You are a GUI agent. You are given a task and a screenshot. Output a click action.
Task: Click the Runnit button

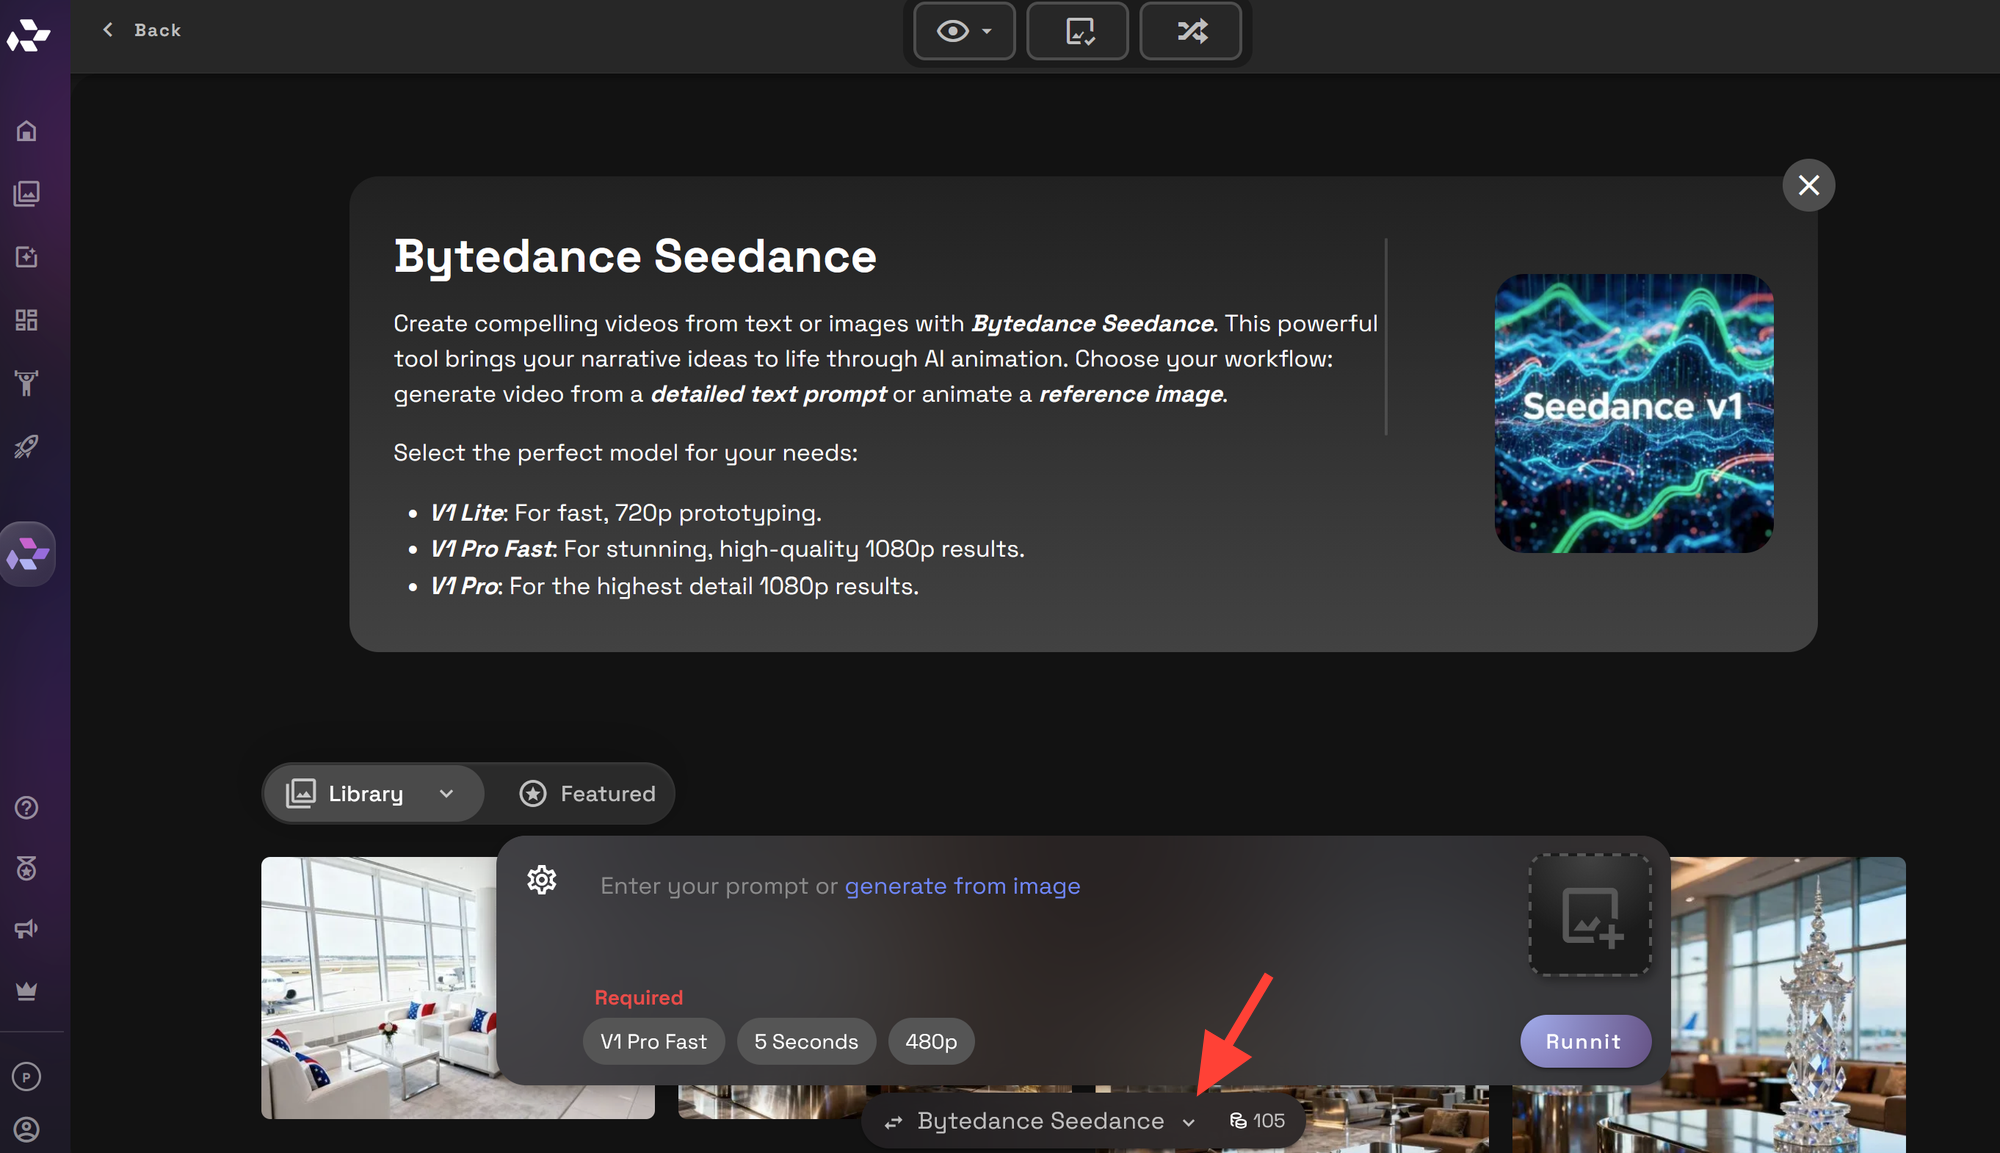(x=1584, y=1042)
